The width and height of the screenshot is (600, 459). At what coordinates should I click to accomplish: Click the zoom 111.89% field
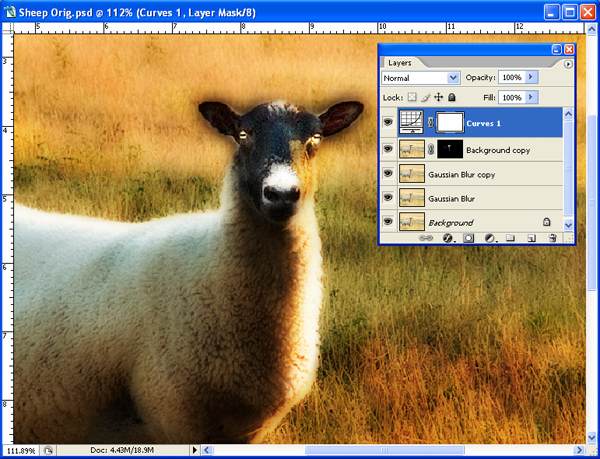(21, 451)
